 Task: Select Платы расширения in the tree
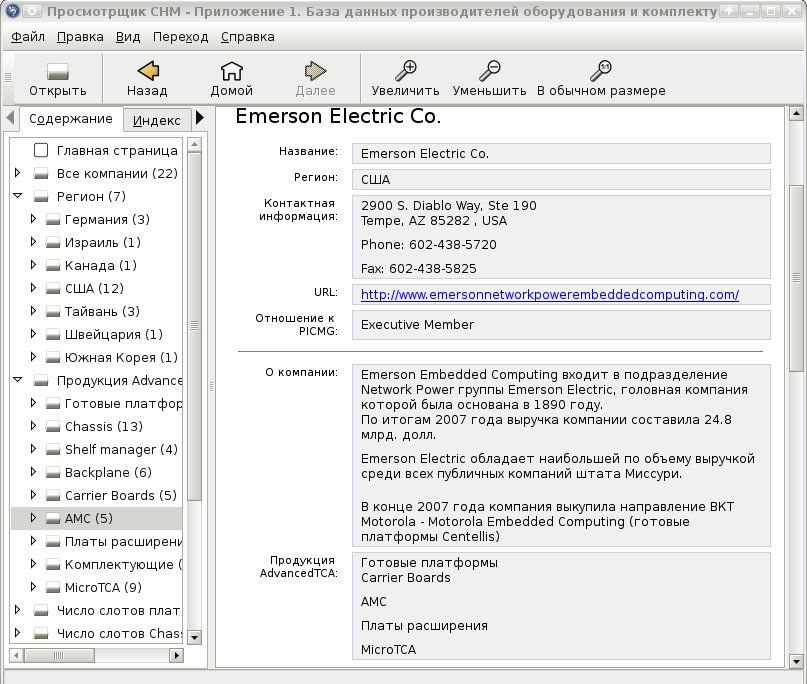point(124,541)
